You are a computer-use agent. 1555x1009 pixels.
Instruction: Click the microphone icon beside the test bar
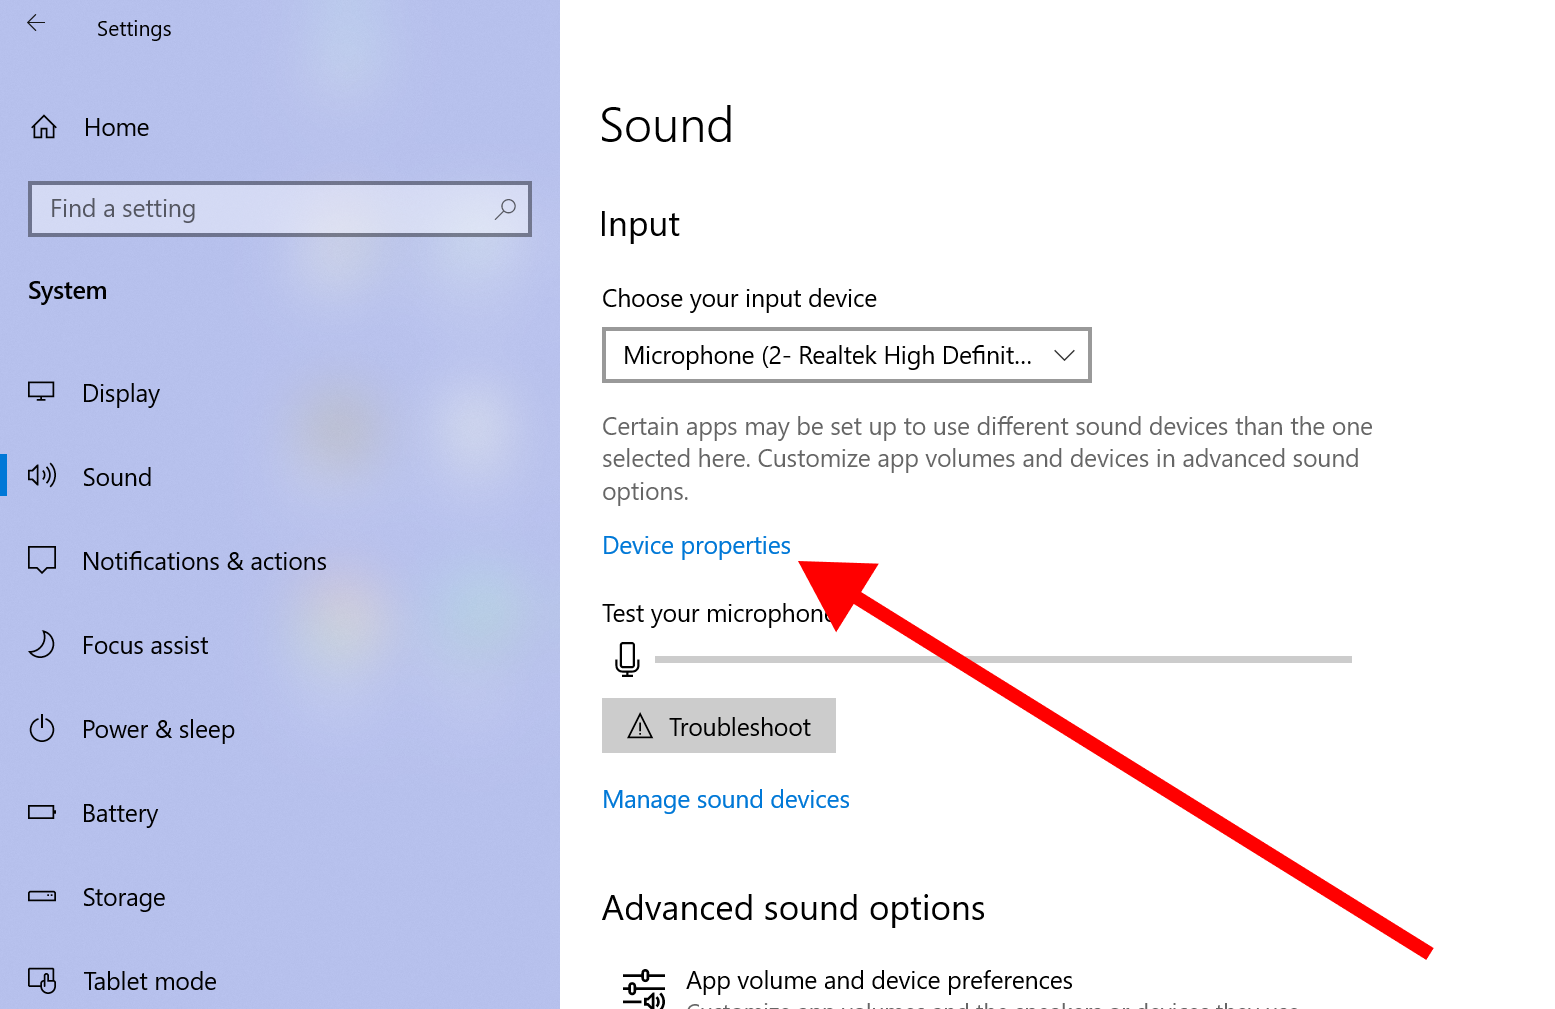click(627, 658)
